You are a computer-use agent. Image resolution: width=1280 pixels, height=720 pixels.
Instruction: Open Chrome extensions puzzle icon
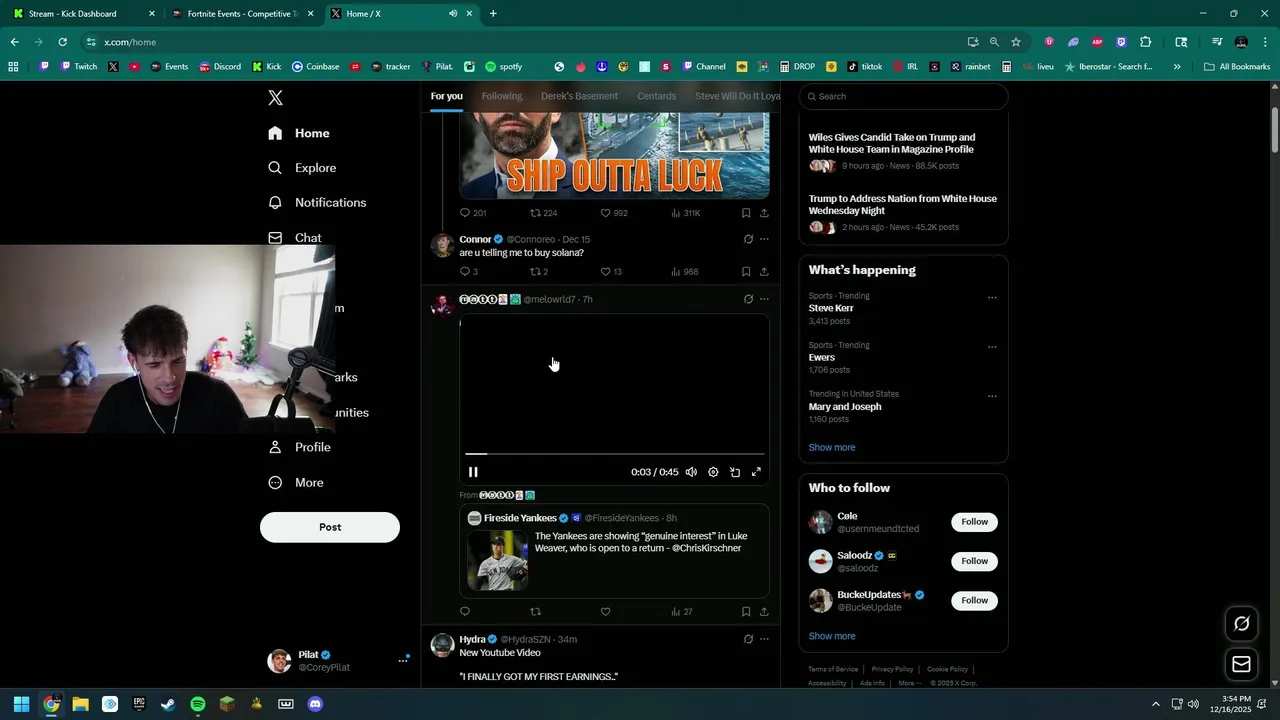pos(1146,42)
